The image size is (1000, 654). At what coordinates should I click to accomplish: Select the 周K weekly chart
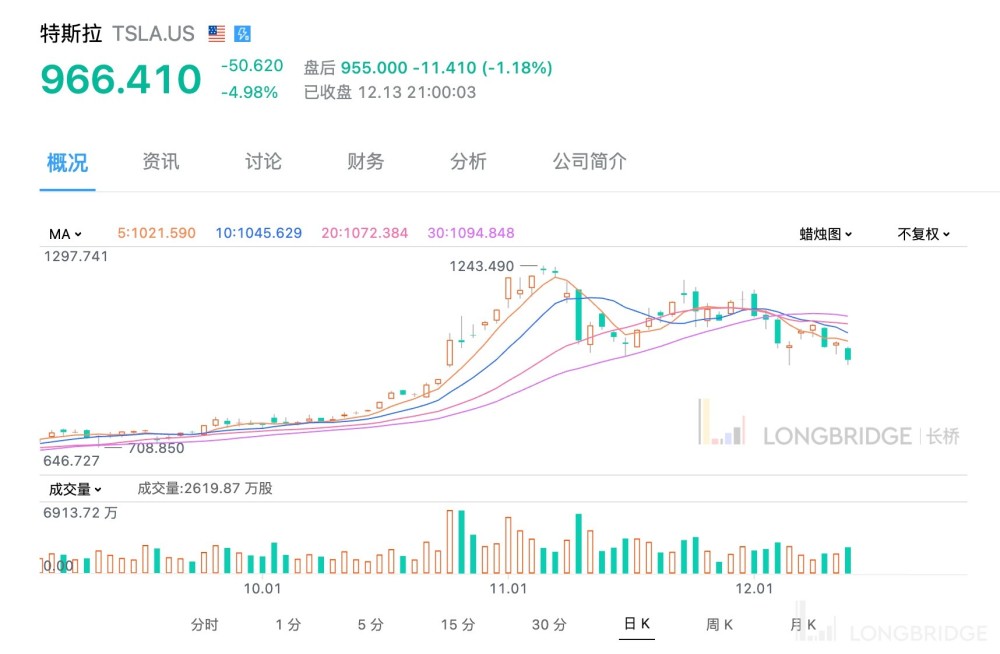(x=719, y=625)
